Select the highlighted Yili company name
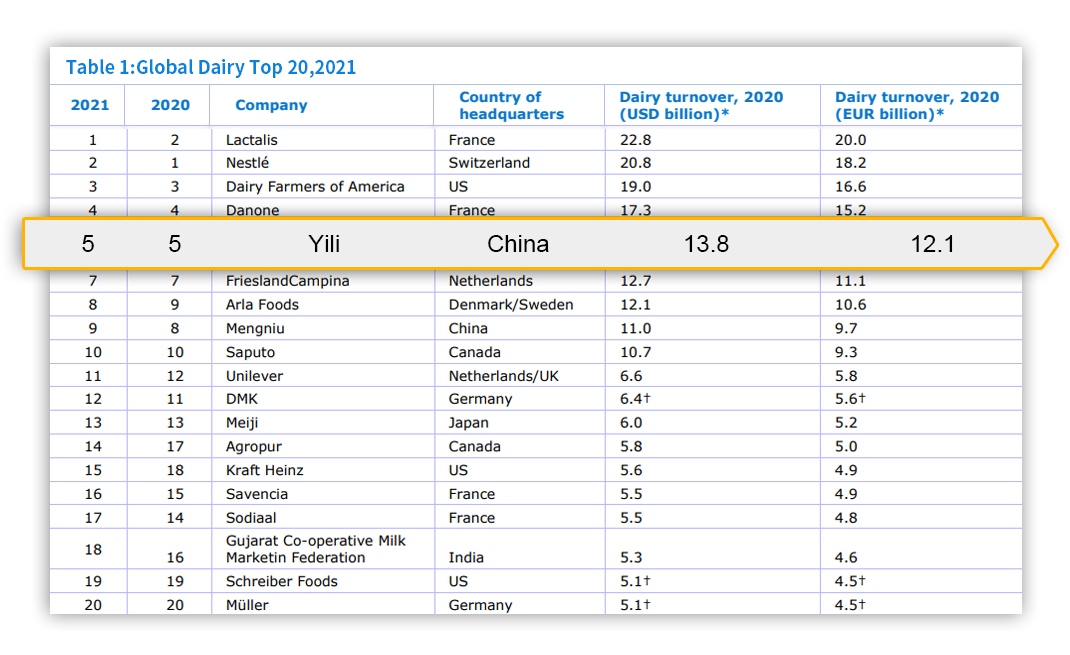Image resolution: width=1070 pixels, height=655 pixels. (x=323, y=244)
